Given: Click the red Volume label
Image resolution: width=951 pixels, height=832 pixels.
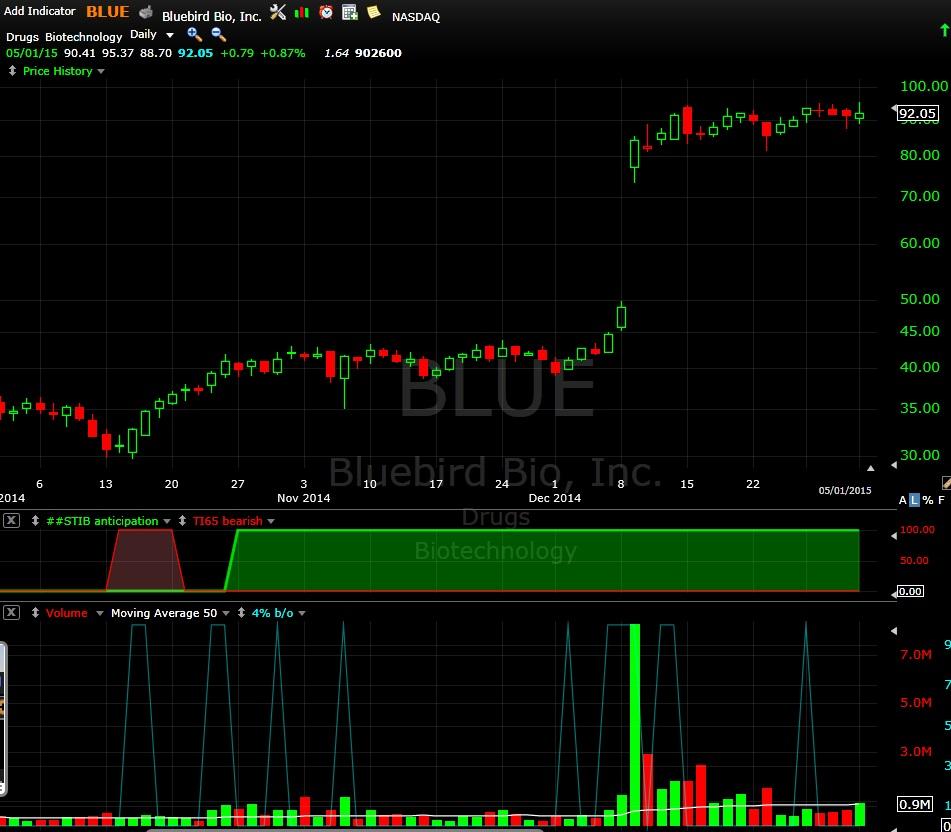Looking at the screenshot, I should pyautogui.click(x=67, y=613).
